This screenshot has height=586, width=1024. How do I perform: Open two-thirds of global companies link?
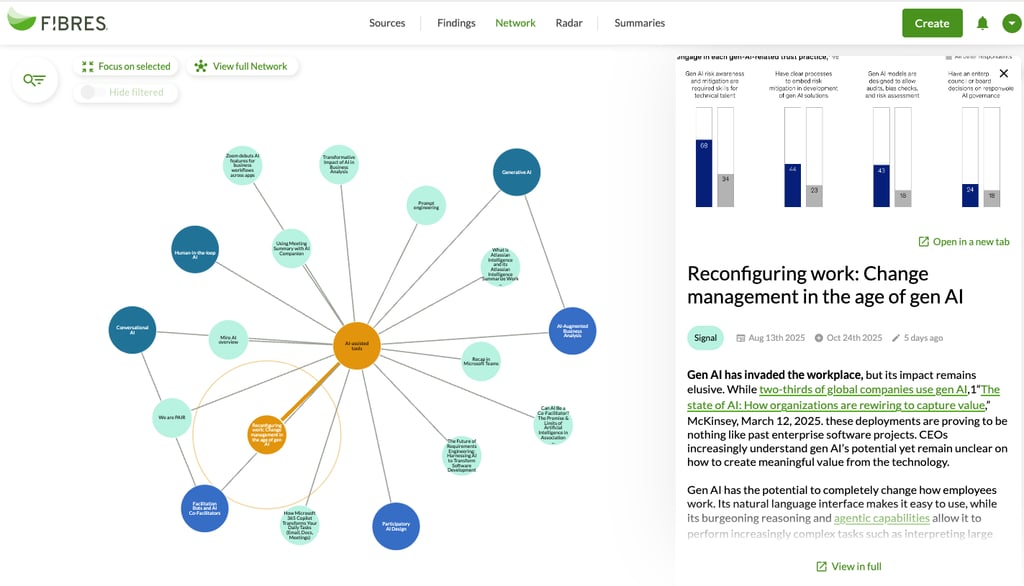coord(863,389)
